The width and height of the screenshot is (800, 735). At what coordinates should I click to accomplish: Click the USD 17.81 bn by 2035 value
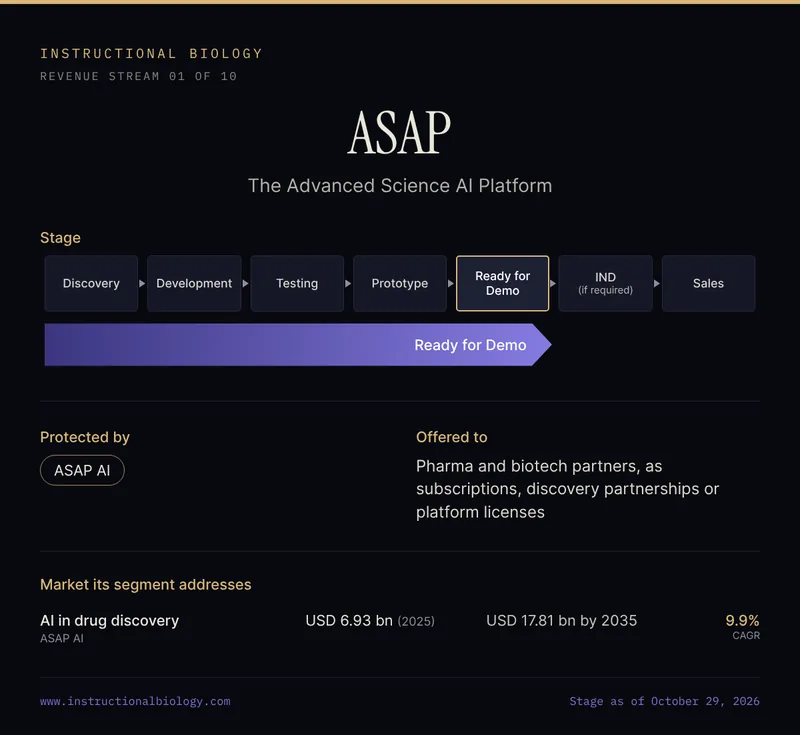(562, 621)
